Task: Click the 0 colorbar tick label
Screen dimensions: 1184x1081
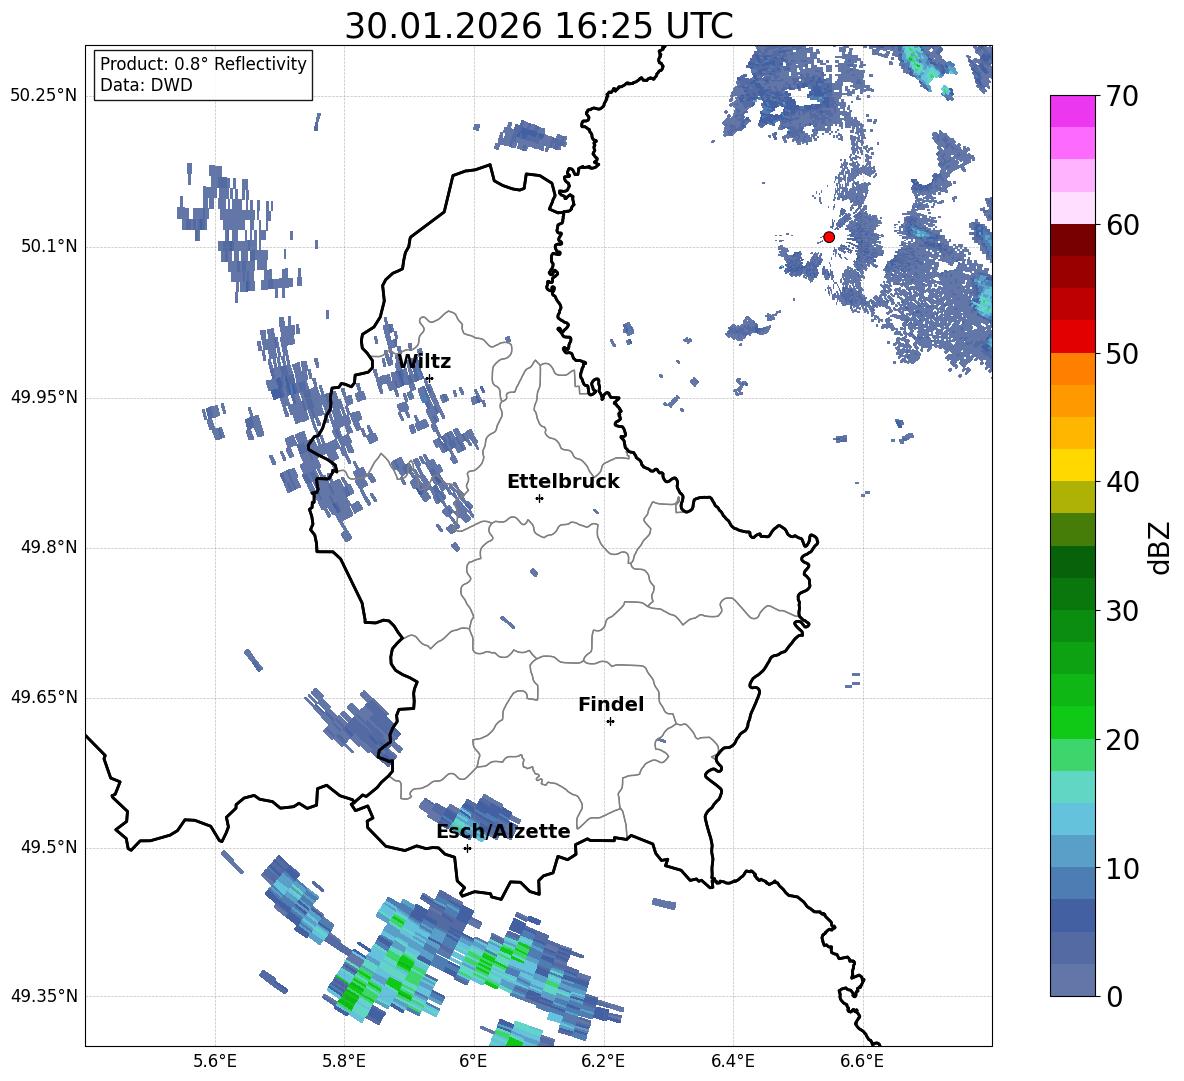Action: pyautogui.click(x=1114, y=996)
